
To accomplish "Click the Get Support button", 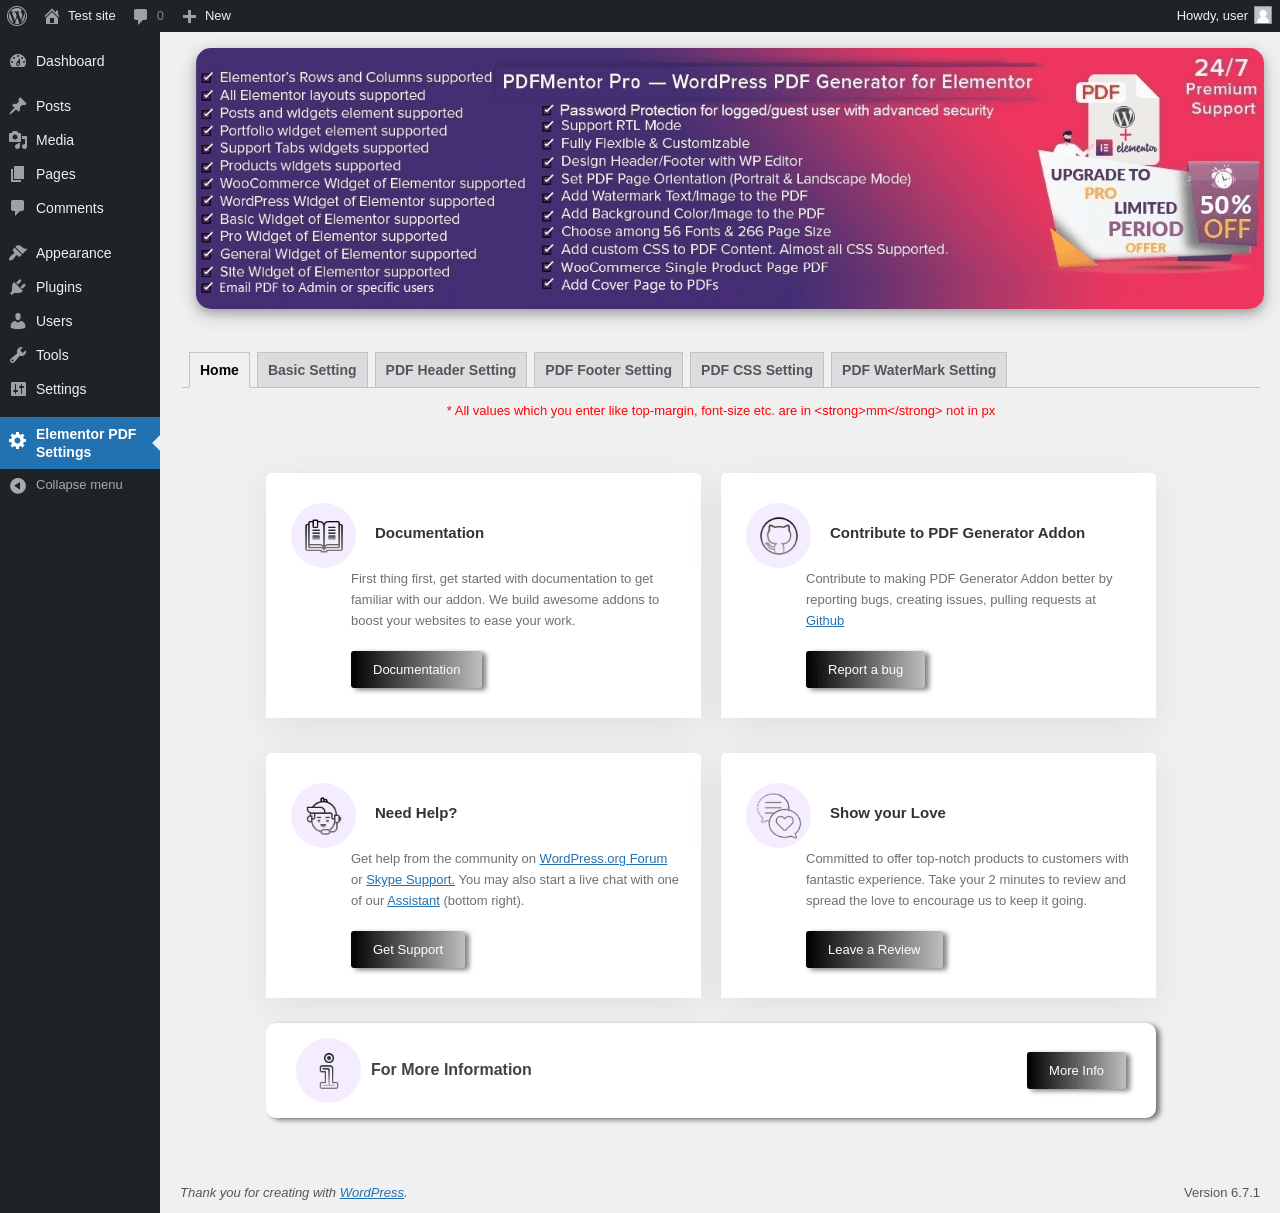I will tap(408, 950).
